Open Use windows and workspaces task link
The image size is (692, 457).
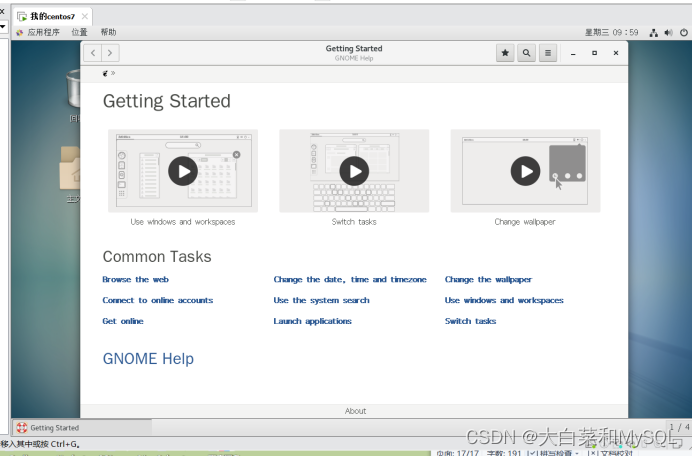pyautogui.click(x=504, y=300)
